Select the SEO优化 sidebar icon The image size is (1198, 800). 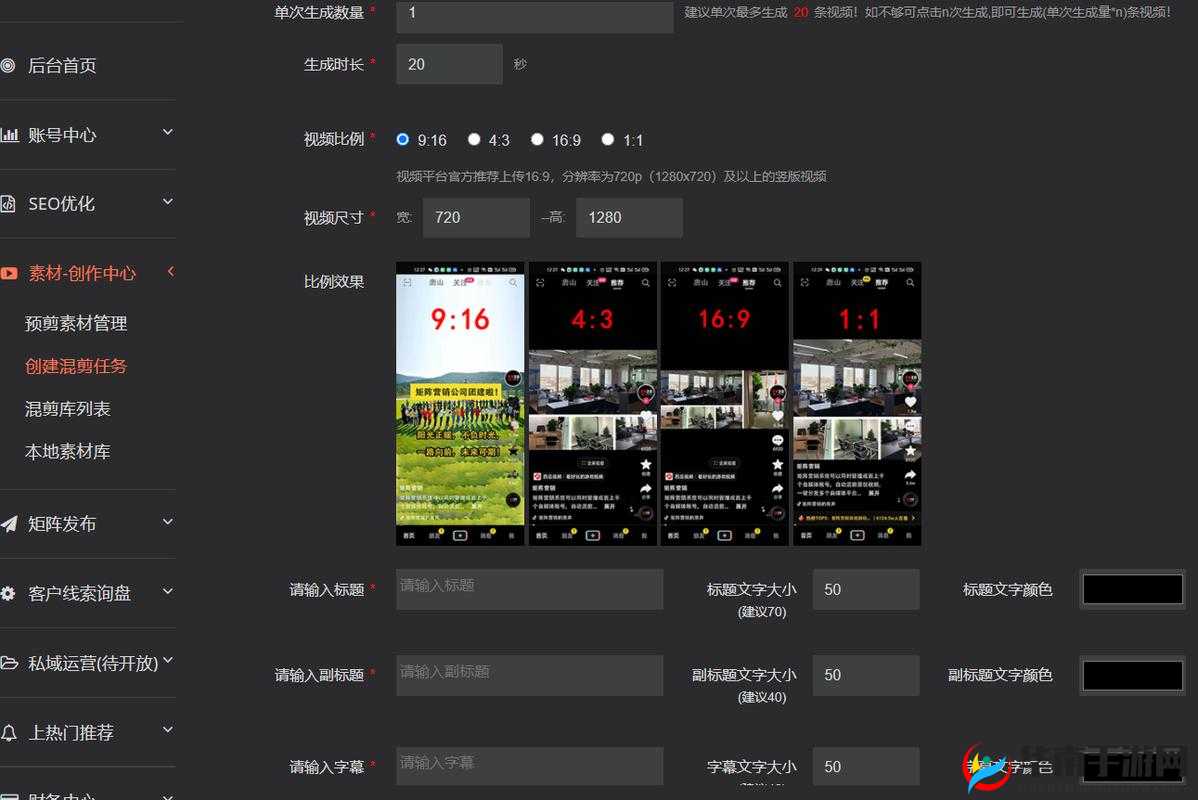(x=11, y=203)
